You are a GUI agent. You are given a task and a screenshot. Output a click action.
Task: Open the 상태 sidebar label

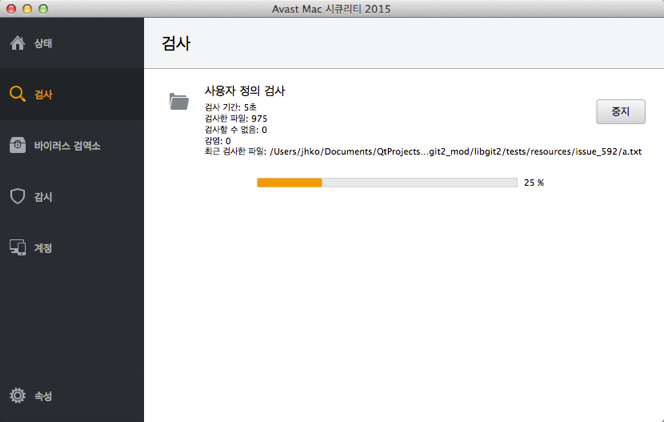43,43
